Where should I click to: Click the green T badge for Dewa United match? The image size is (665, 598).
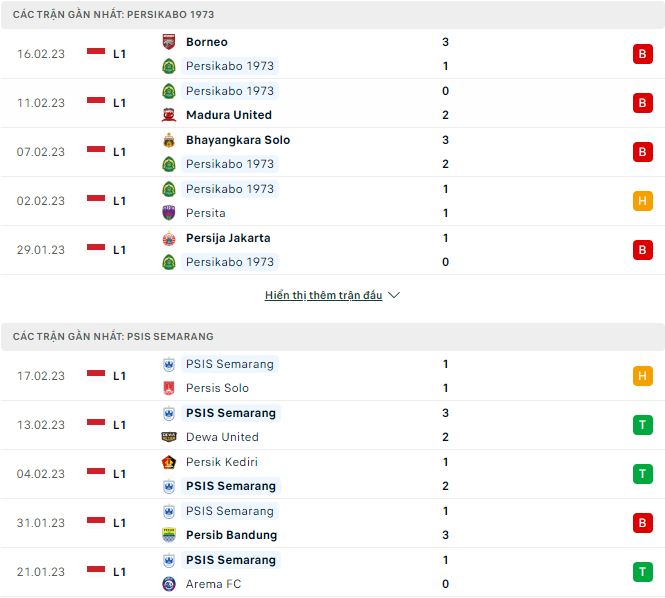click(642, 425)
